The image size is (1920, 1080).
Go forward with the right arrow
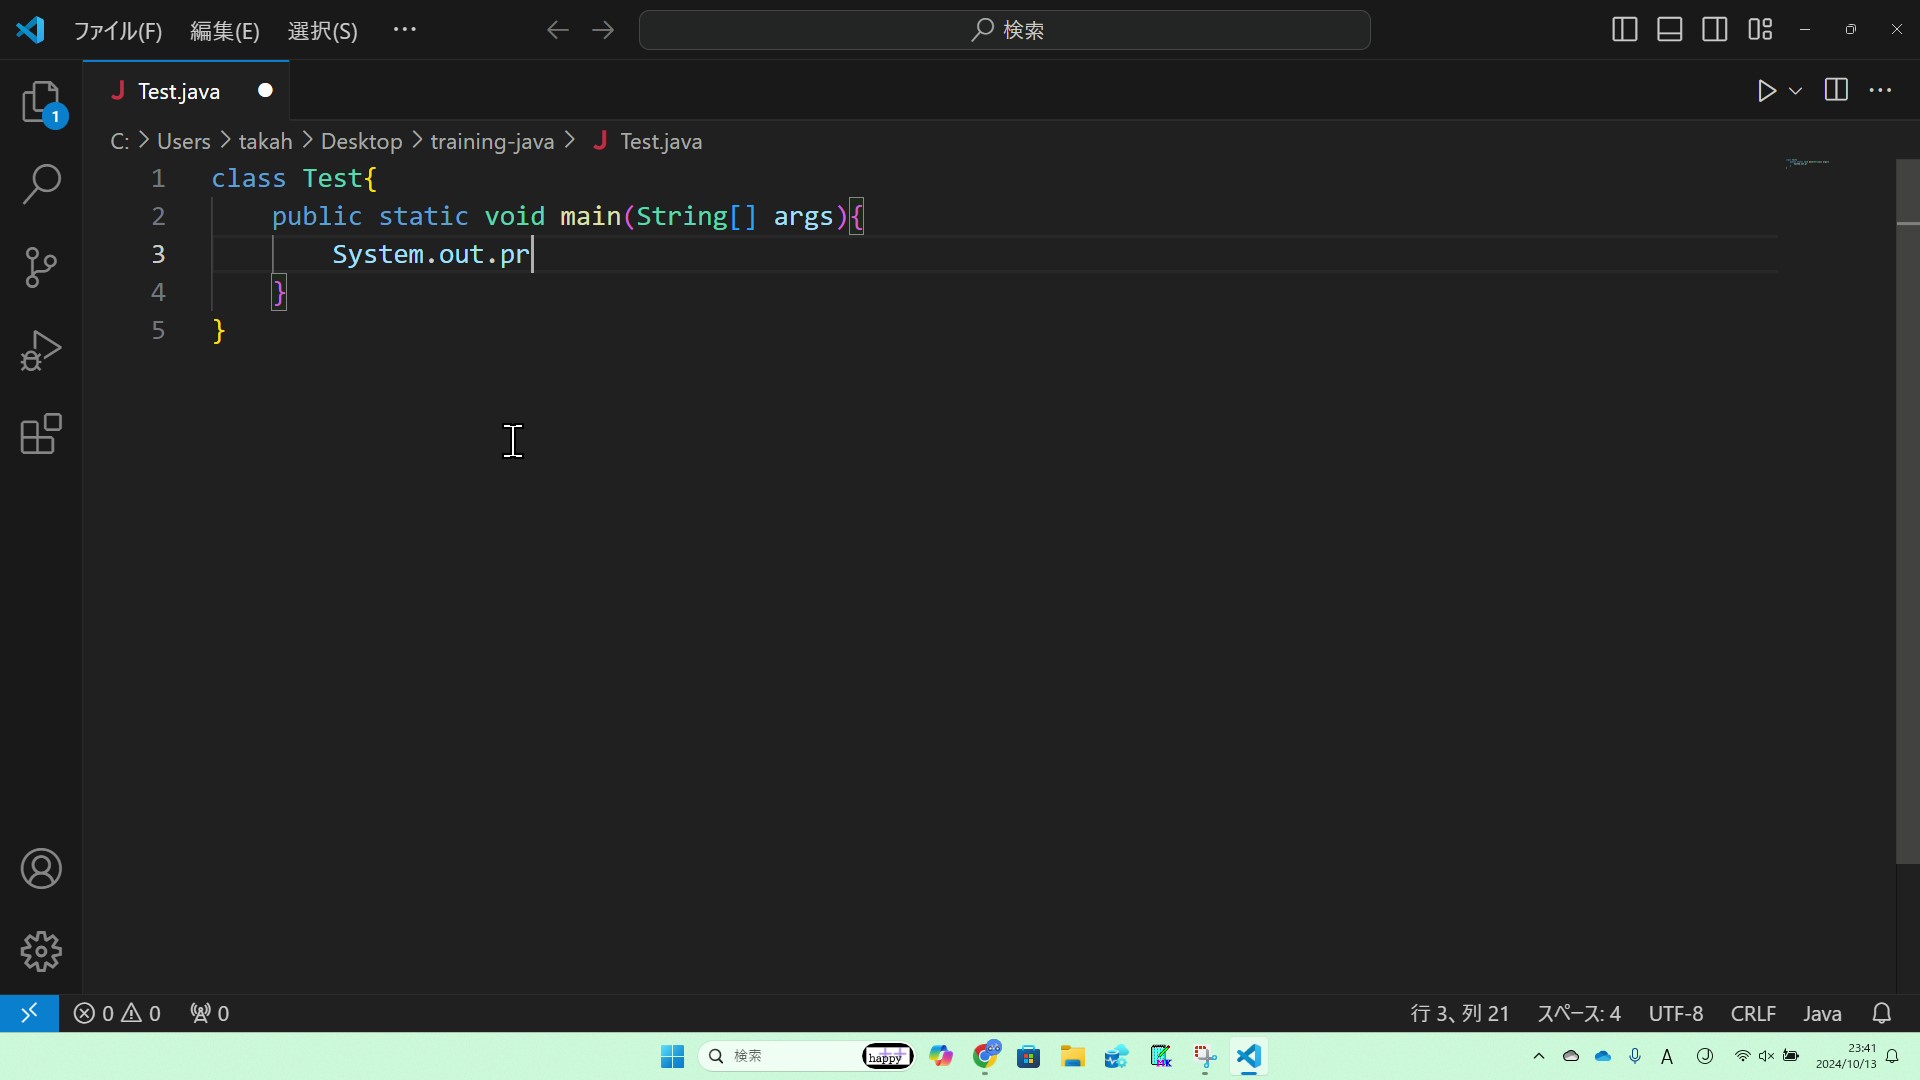[603, 30]
